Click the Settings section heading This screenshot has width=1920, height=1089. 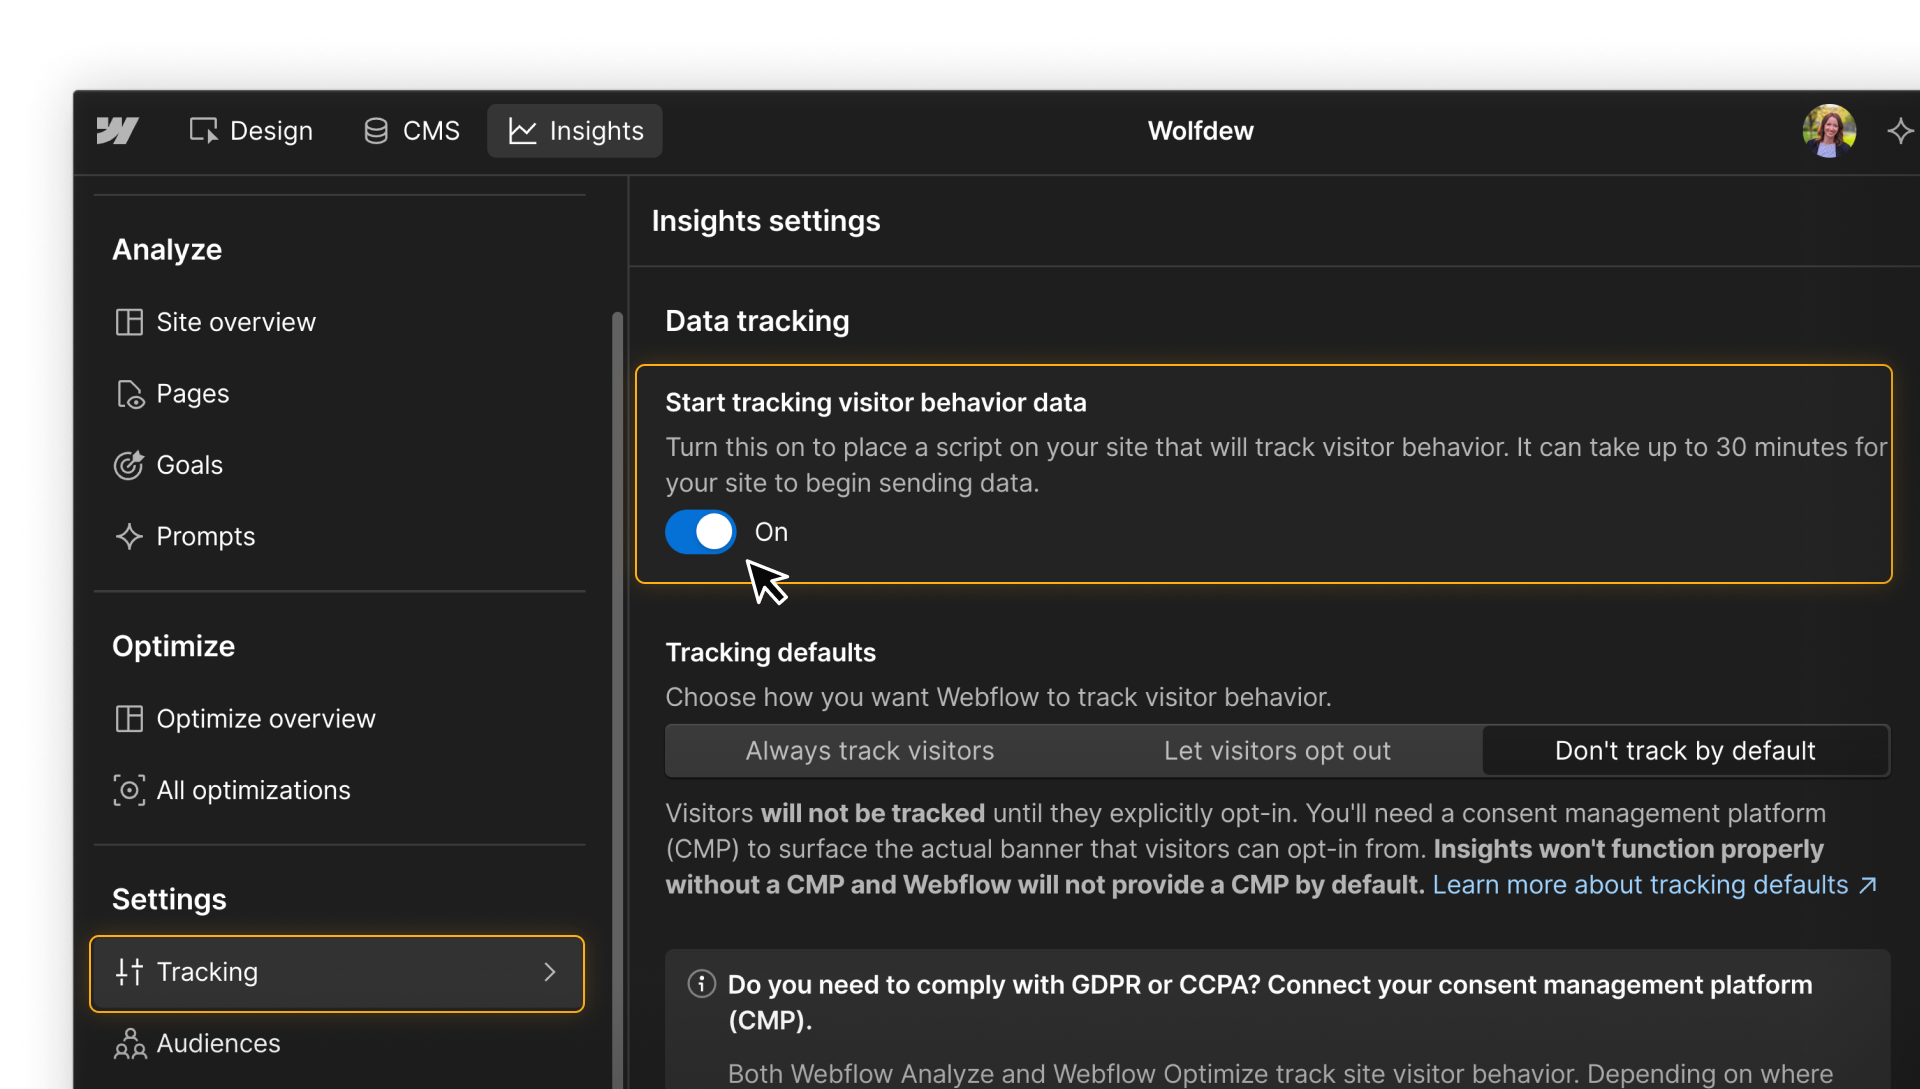coord(169,899)
